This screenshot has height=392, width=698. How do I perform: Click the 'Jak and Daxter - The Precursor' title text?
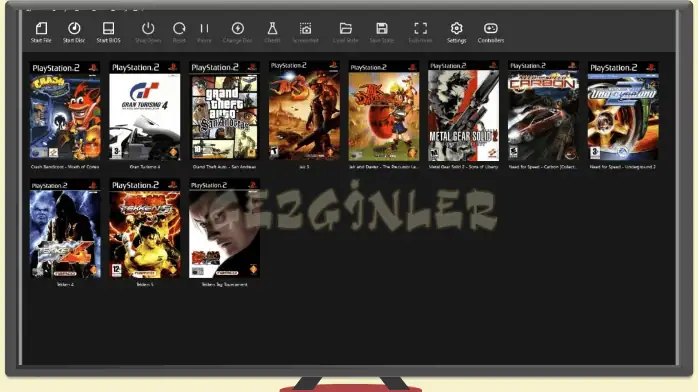click(x=384, y=167)
